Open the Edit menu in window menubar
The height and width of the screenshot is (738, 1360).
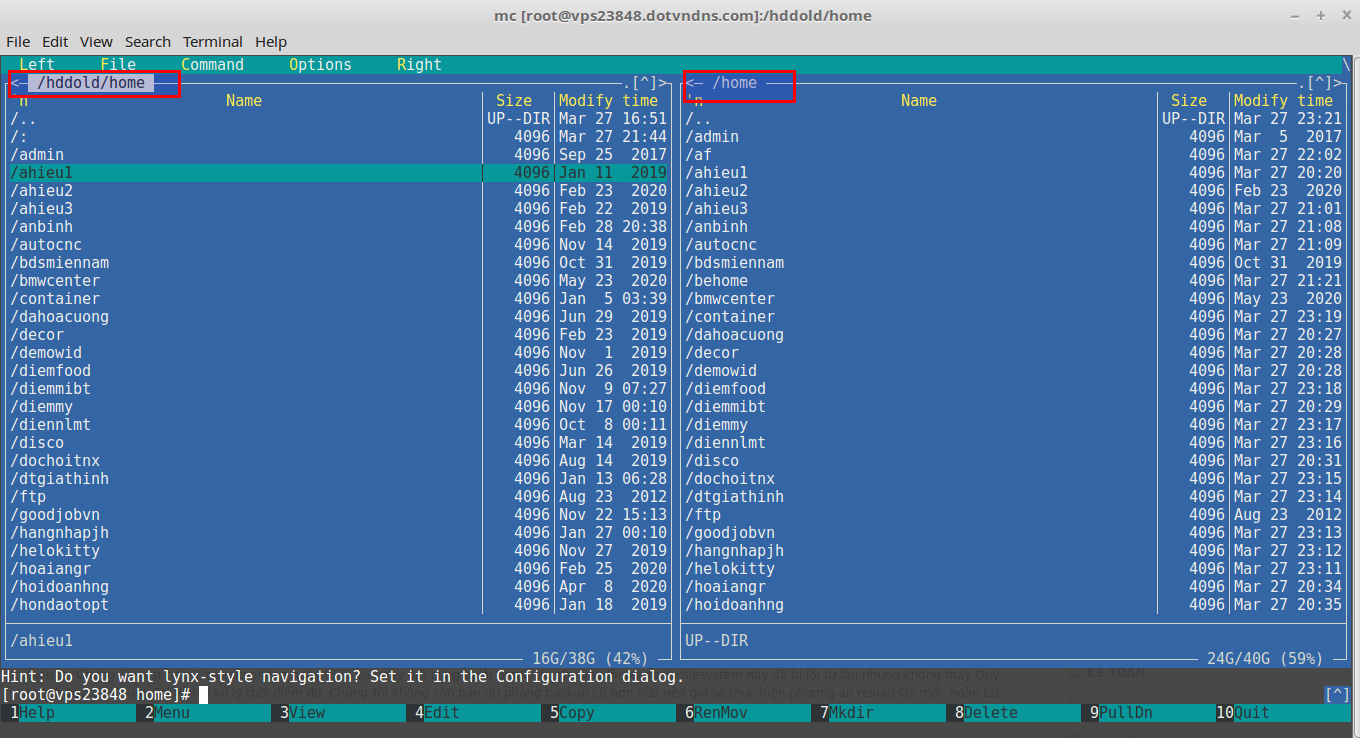[x=55, y=42]
